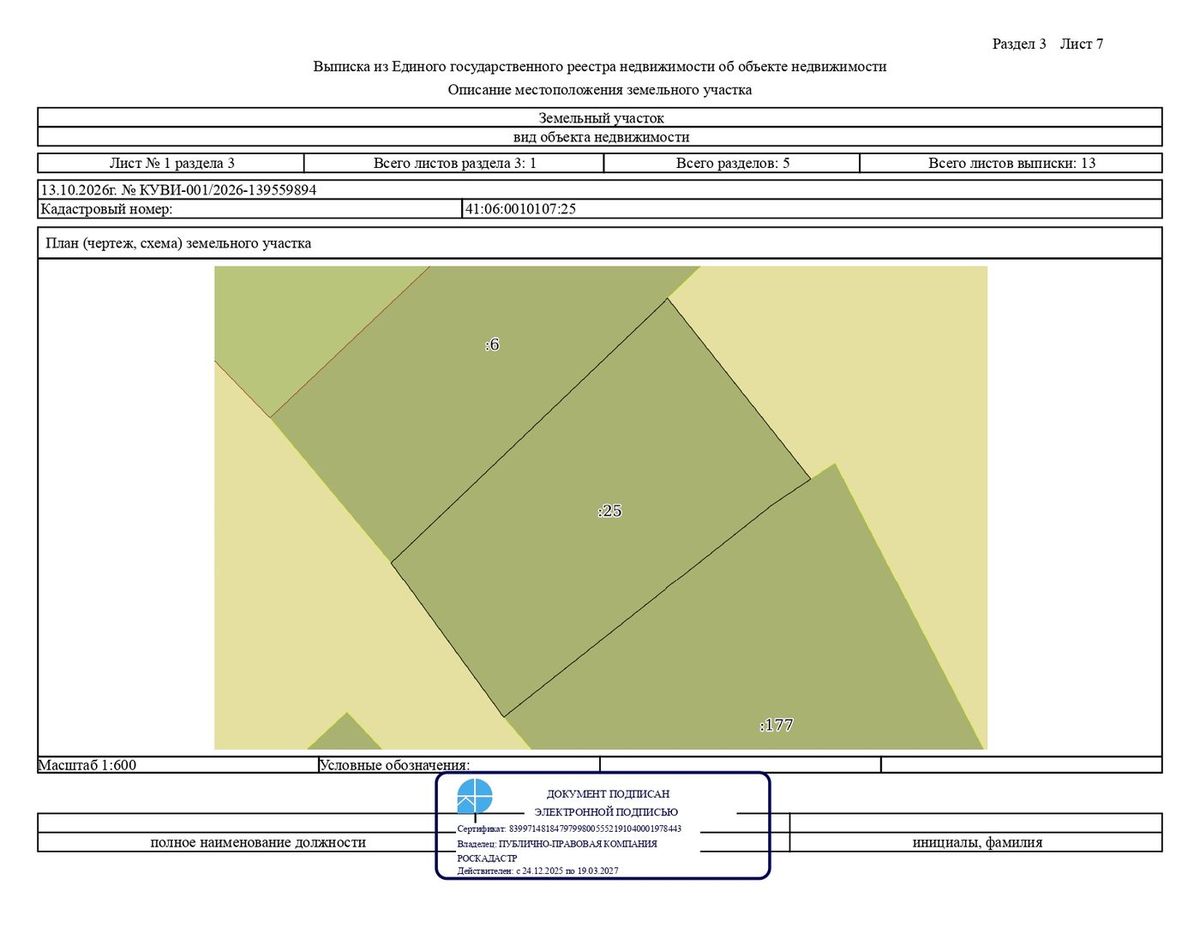Click "Раздел 3" in the page header
This screenshot has width=1200, height=927.
1019,44
